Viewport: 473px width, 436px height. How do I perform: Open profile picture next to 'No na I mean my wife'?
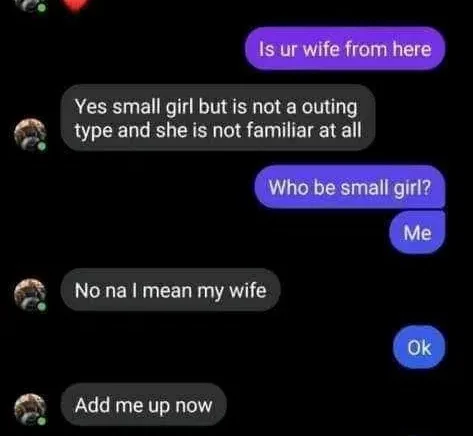(30, 295)
